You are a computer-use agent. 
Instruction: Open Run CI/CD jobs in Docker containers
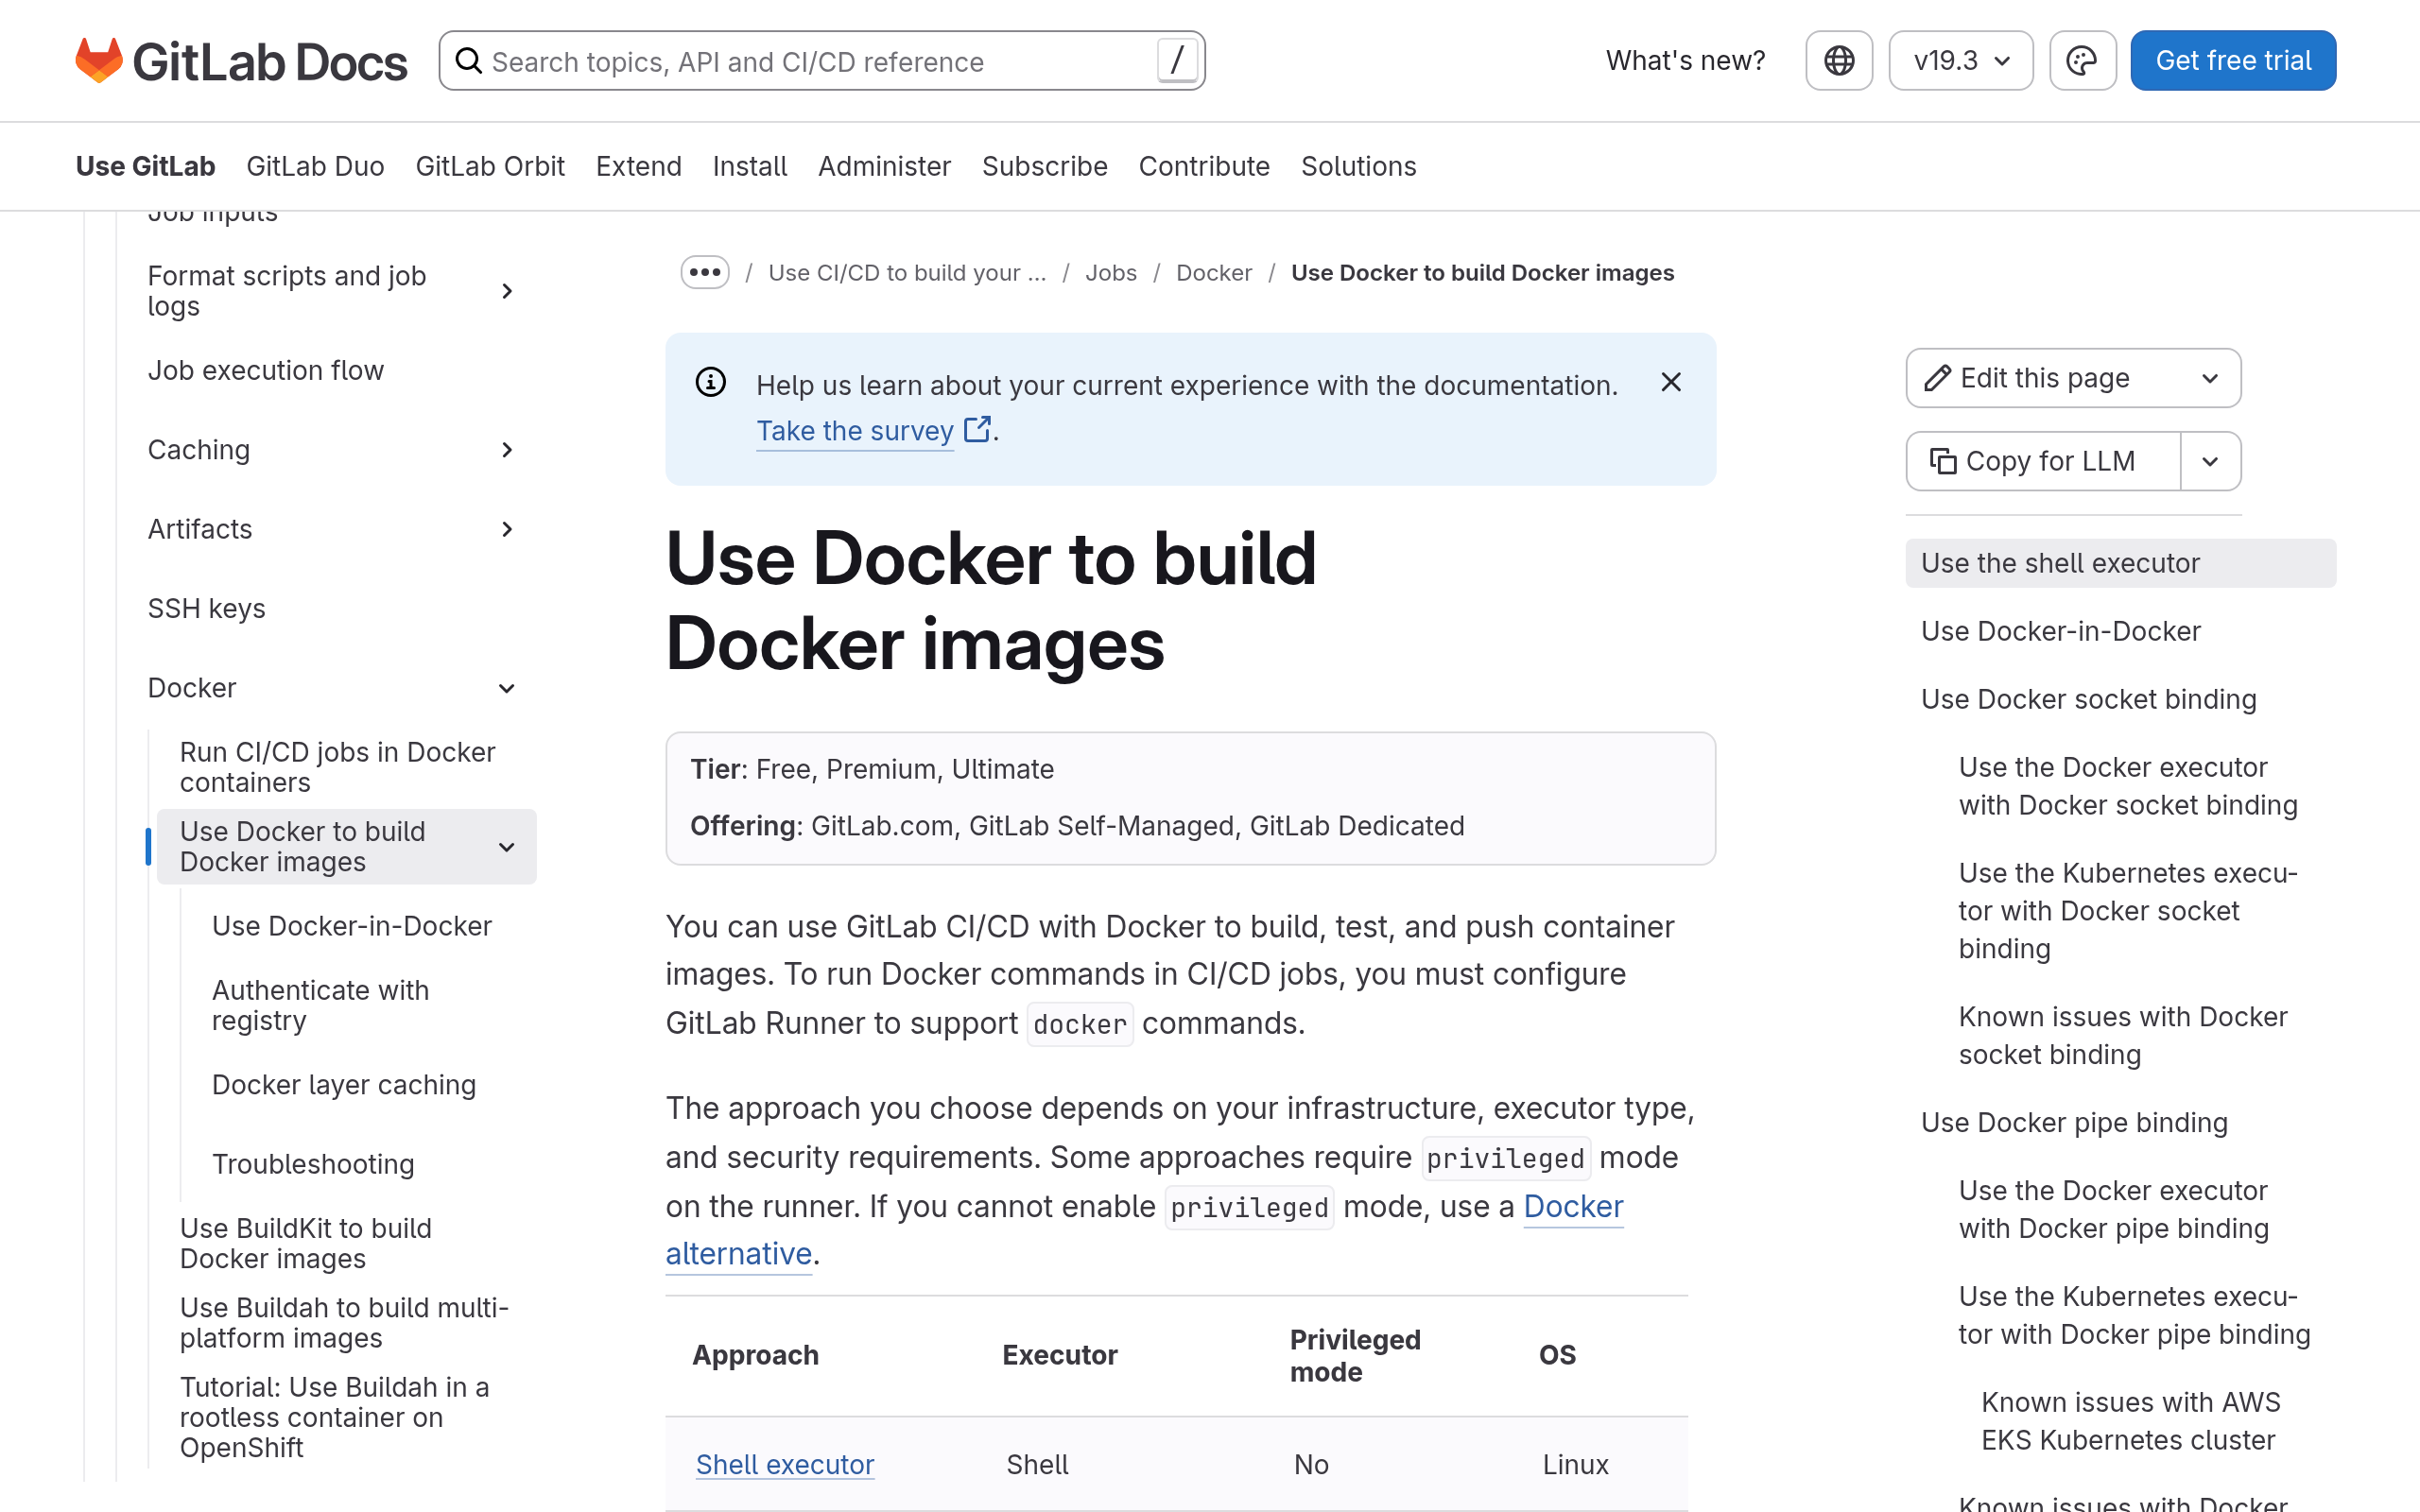[x=338, y=767]
